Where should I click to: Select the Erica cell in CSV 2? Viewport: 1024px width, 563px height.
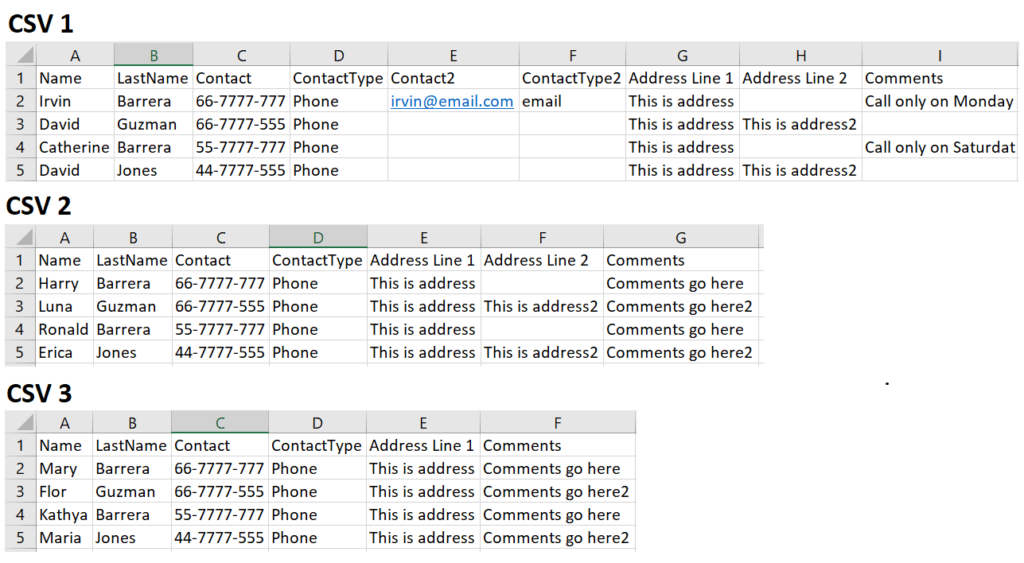pos(64,353)
